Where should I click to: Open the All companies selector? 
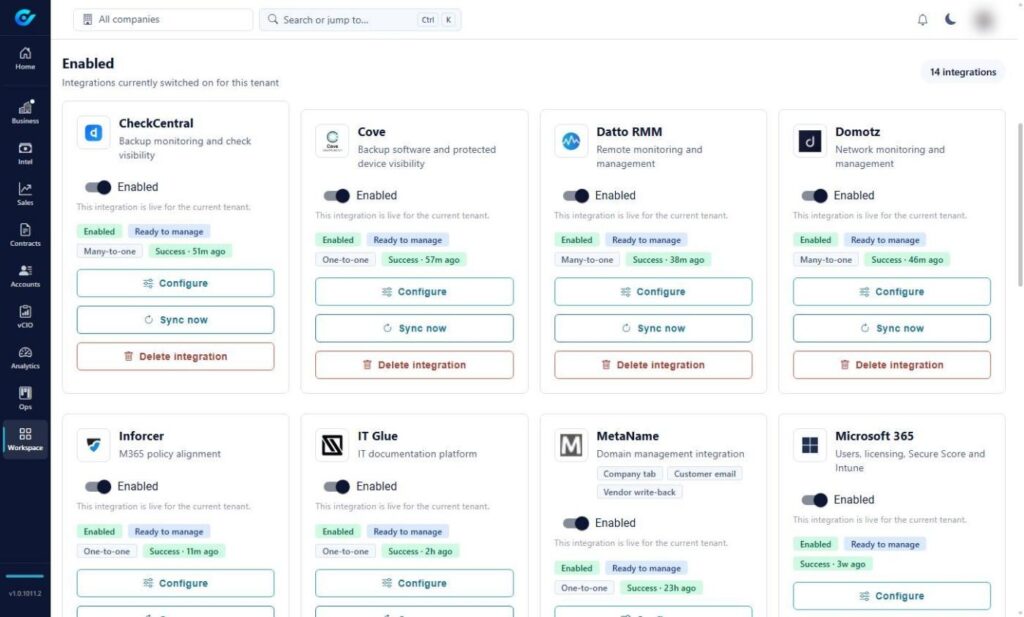pyautogui.click(x=163, y=20)
